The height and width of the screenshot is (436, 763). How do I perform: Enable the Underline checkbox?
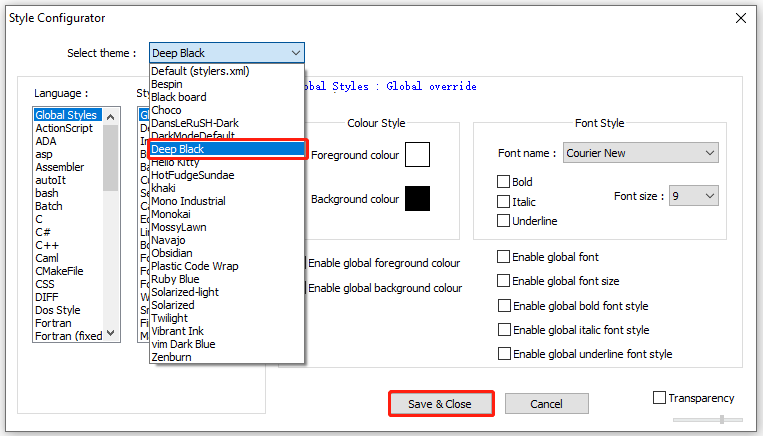[503, 221]
